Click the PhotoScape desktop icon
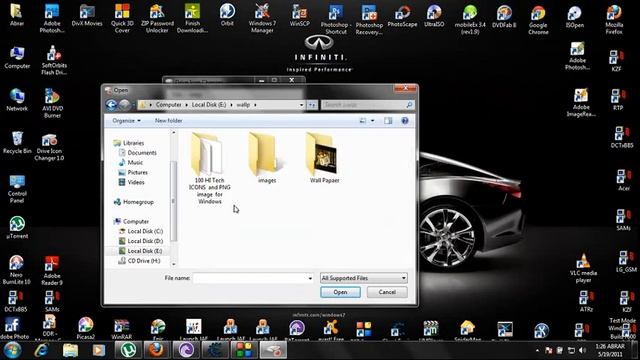This screenshot has width=640, height=360. coord(402,16)
